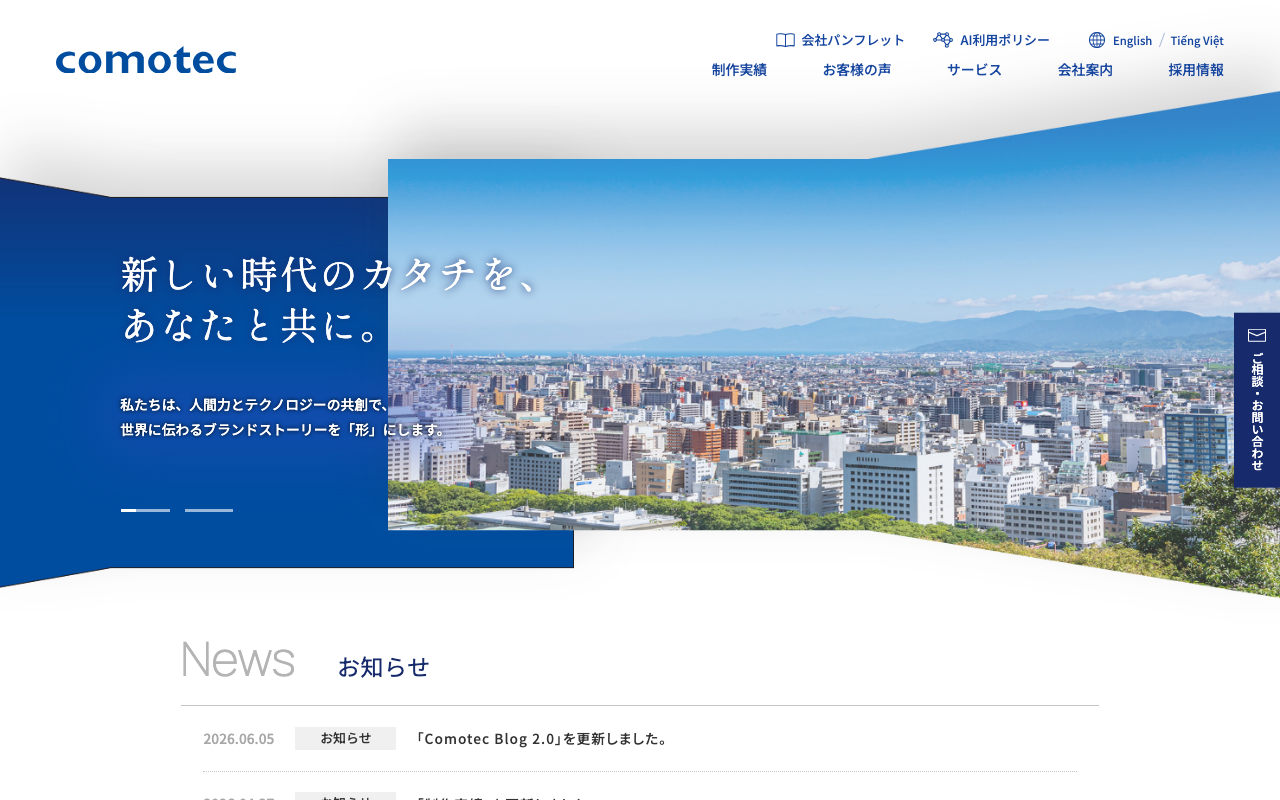Click the お知らせ News heading
This screenshot has height=800, width=1280.
pos(384,667)
